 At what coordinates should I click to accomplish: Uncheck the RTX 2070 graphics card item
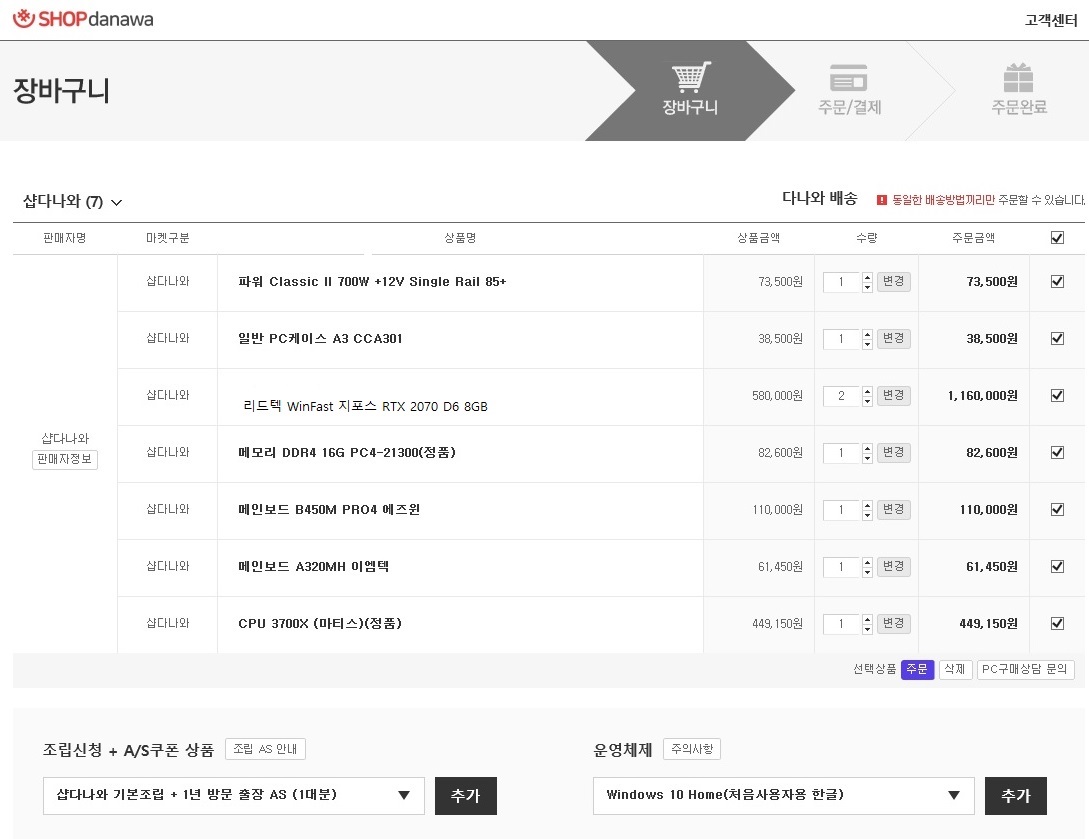pyautogui.click(x=1057, y=395)
